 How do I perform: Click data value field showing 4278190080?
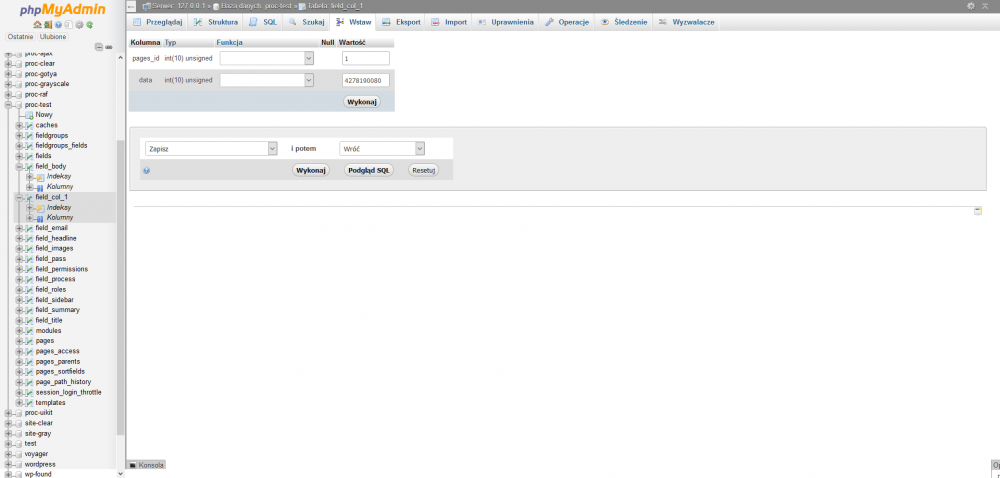pyautogui.click(x=365, y=80)
